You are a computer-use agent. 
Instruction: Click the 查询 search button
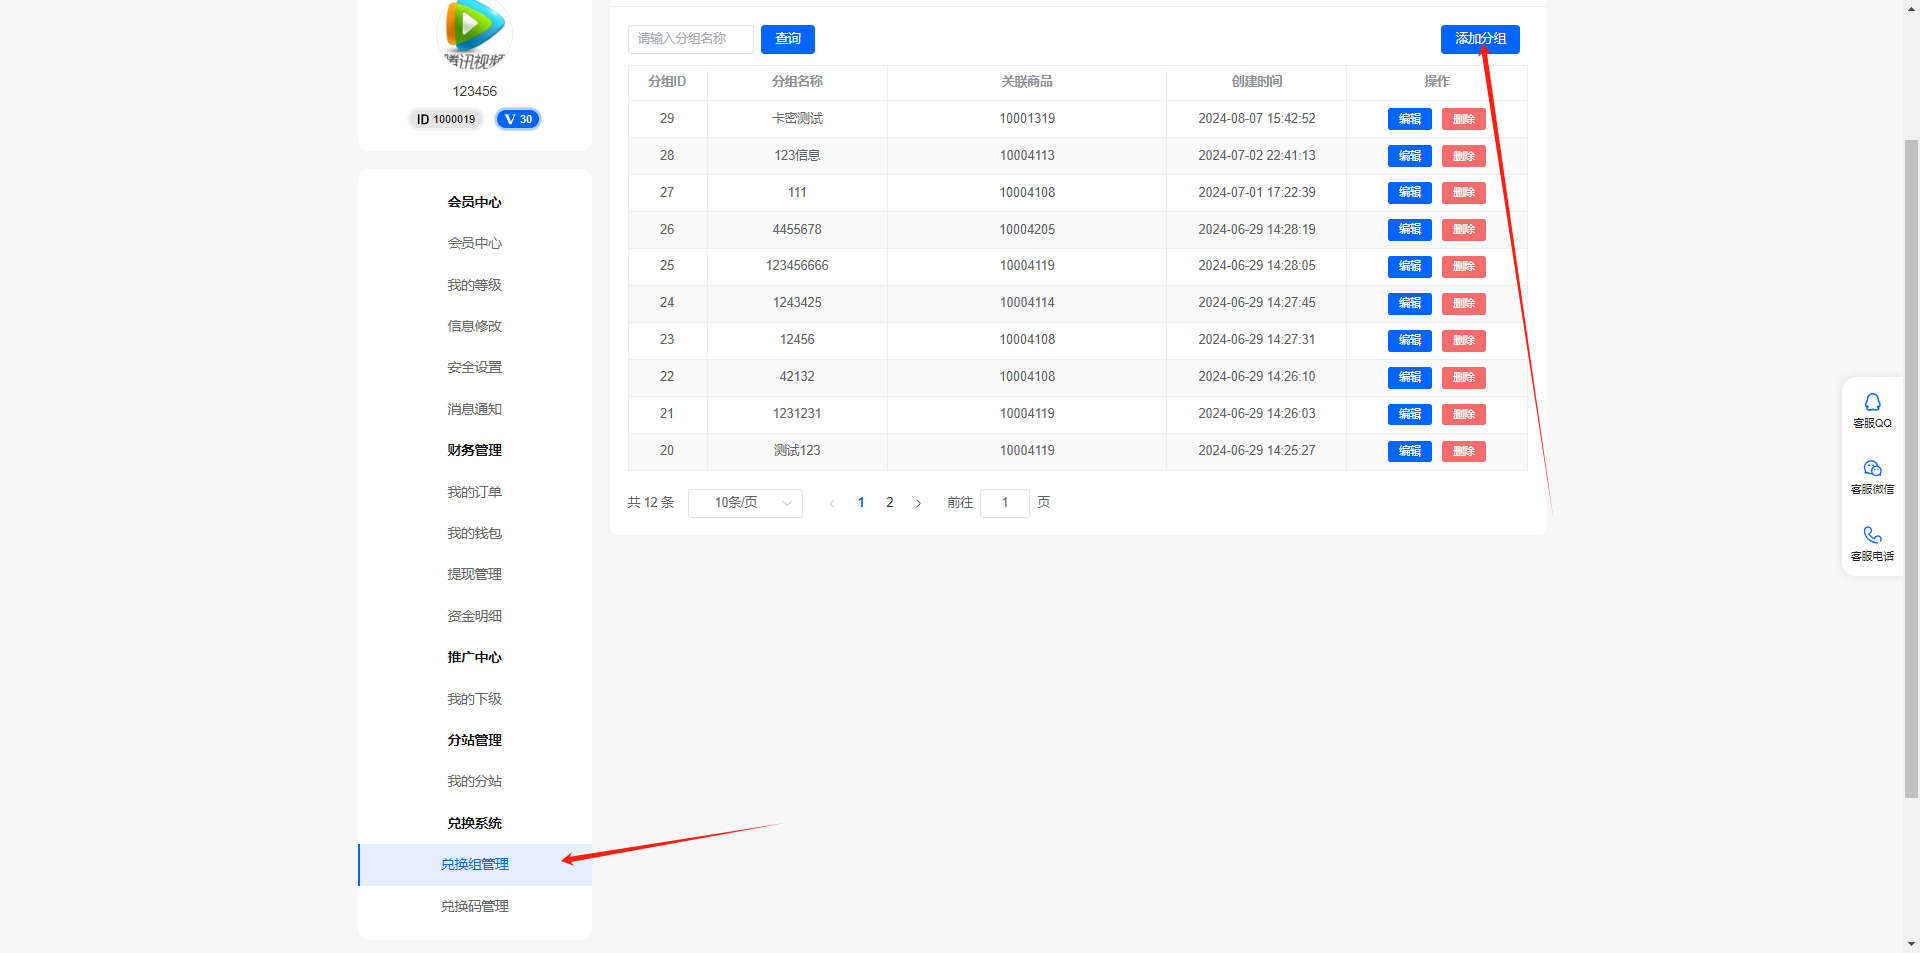point(788,39)
